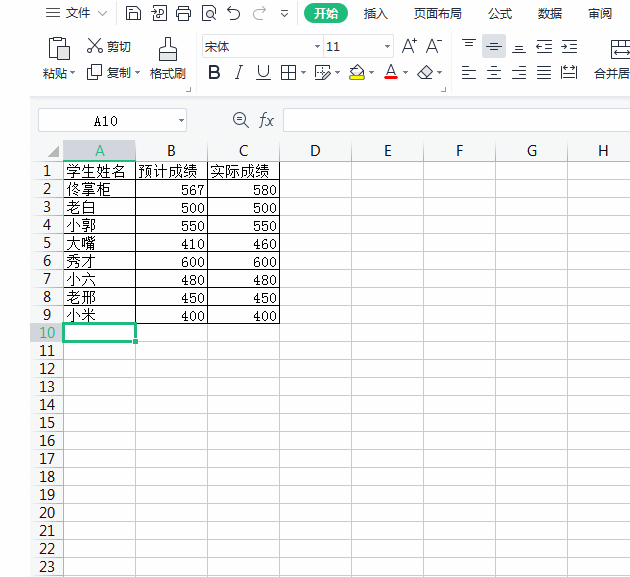
Task: Expand fill color dropdown arrow
Action: coord(371,73)
